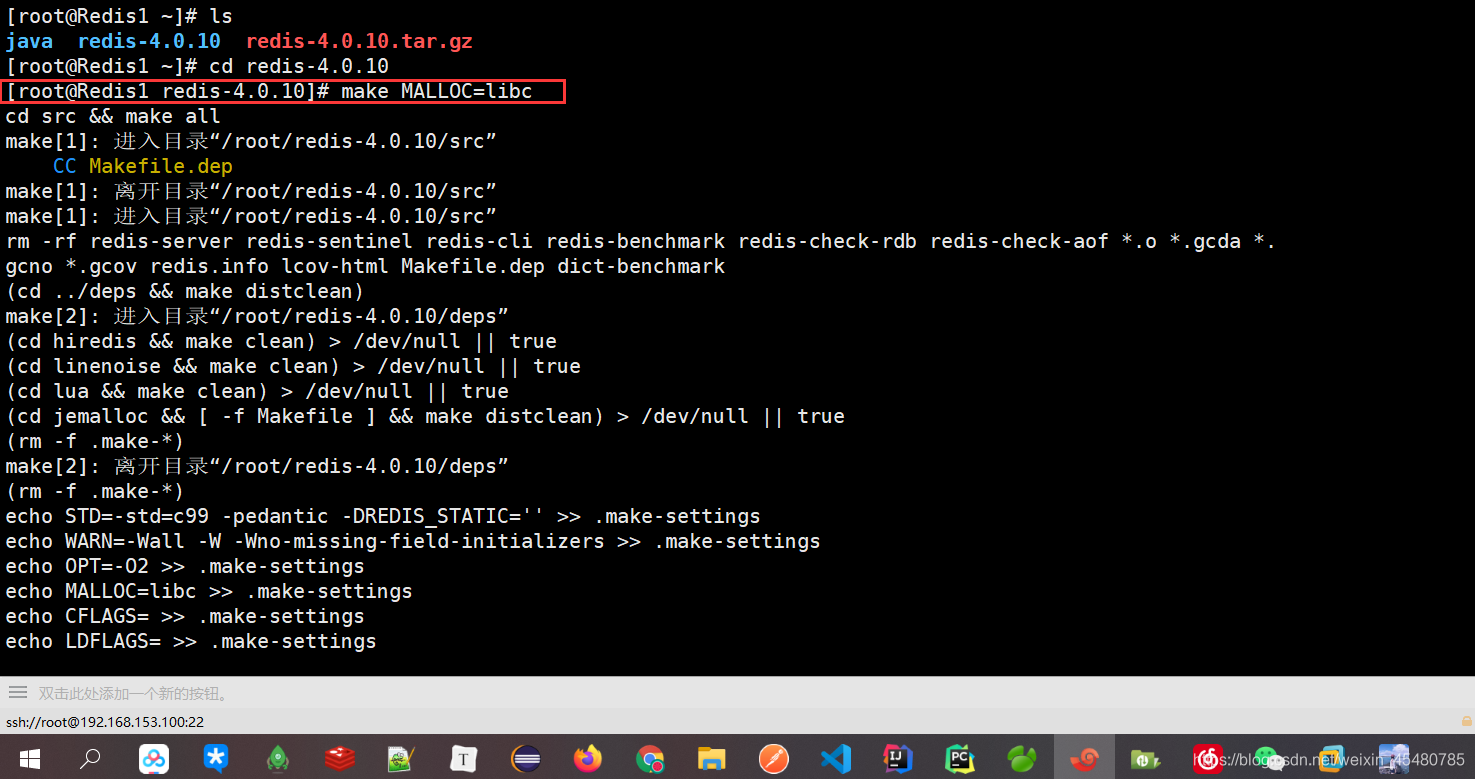Screen dimensions: 1475x779
Task: Open the green rocket app icon
Action: [x=278, y=759]
